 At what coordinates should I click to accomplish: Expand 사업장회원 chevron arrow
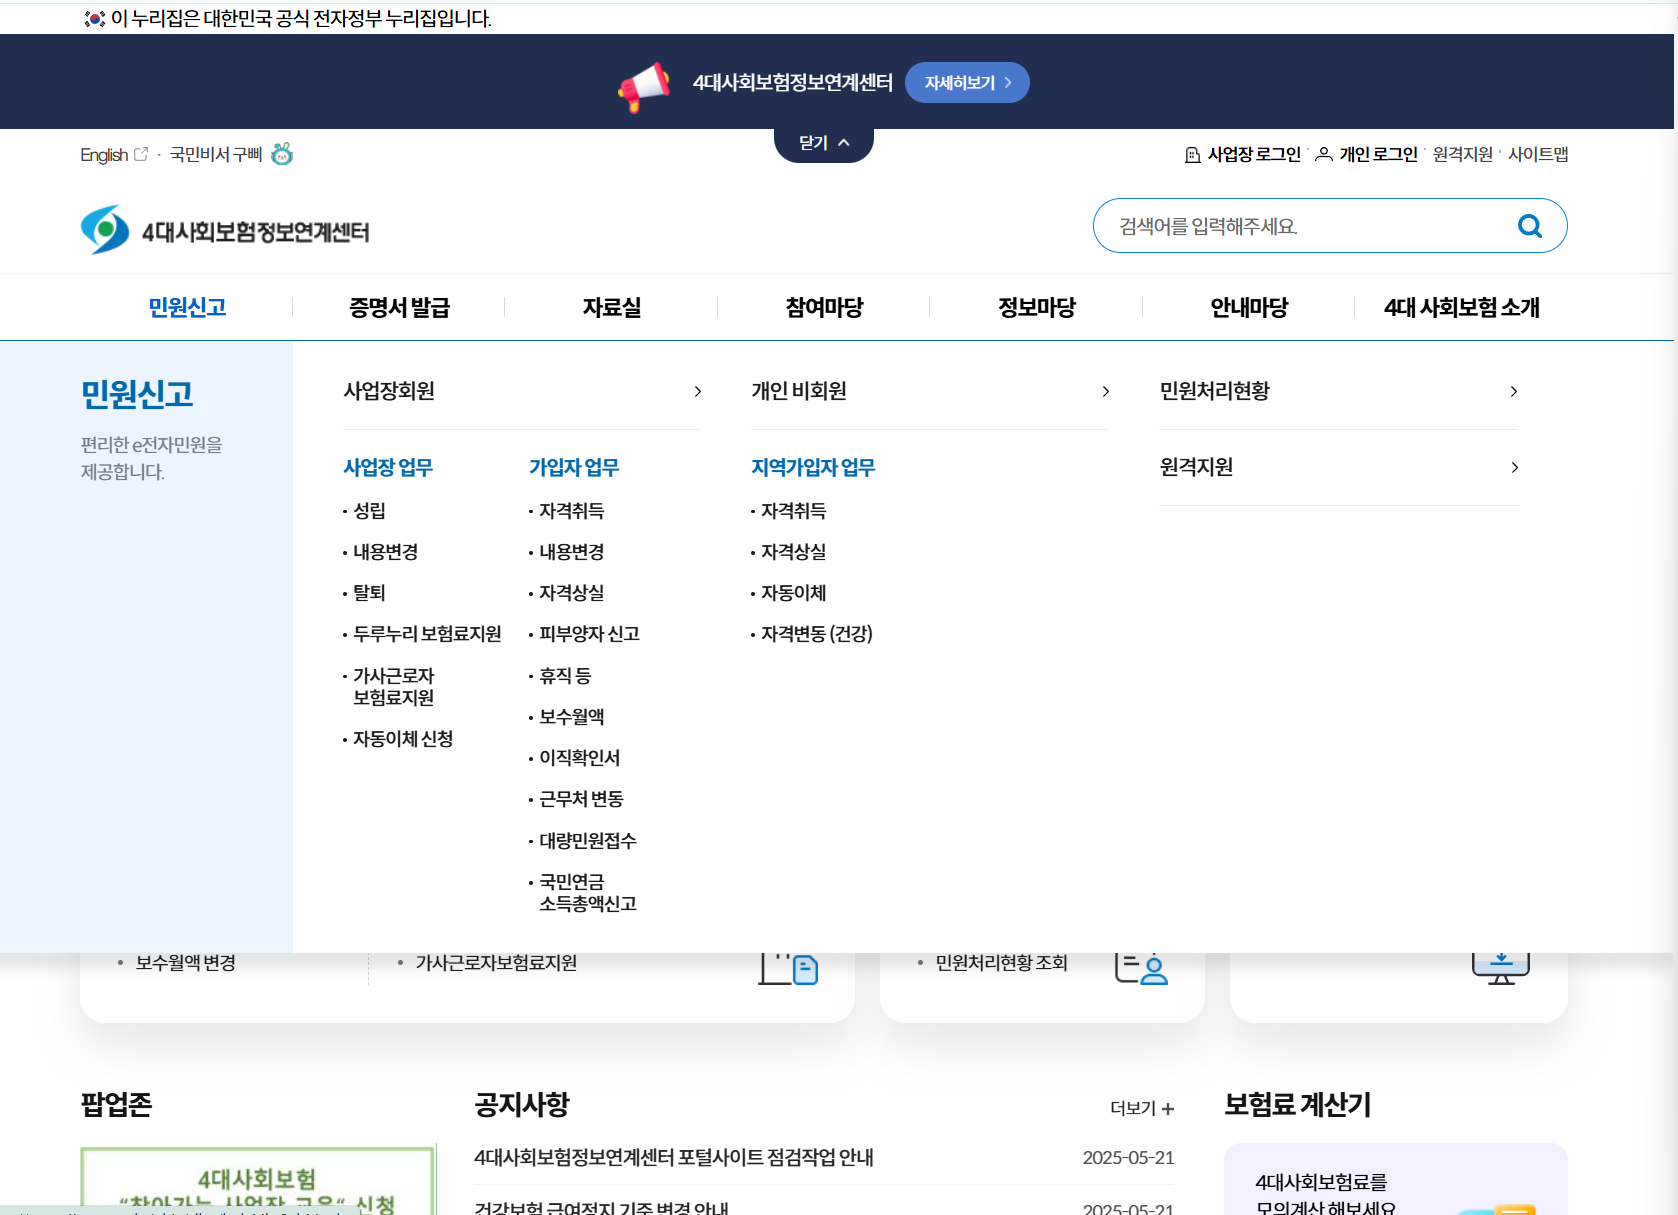pos(698,391)
